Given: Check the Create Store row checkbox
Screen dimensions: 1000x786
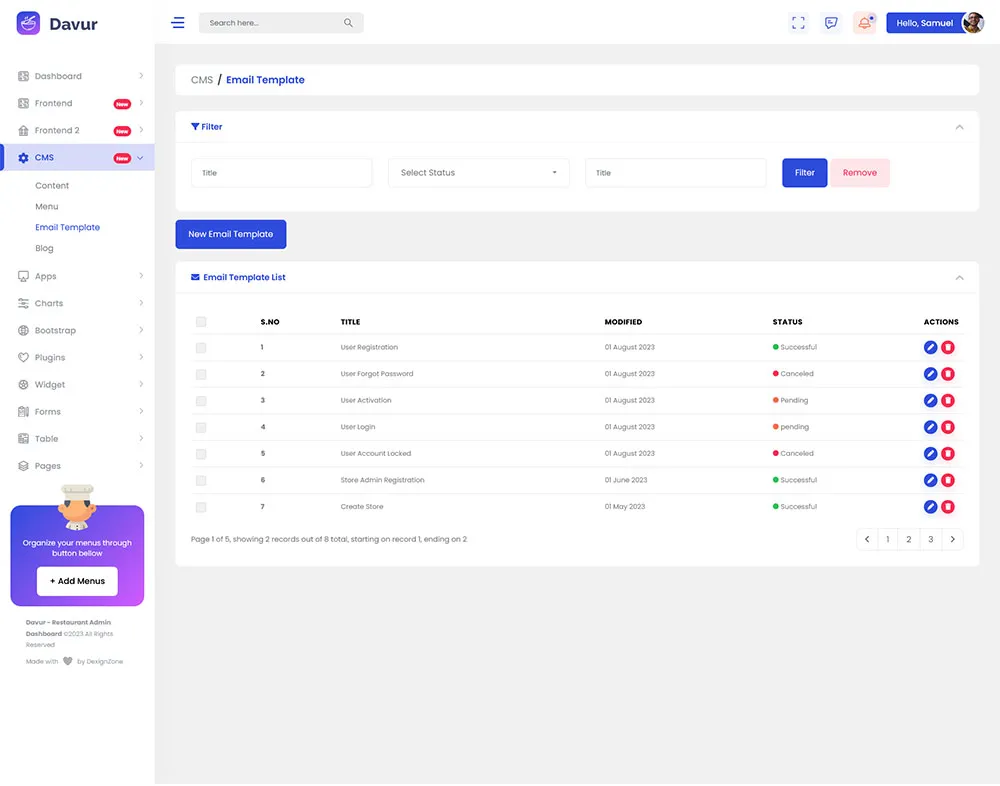Looking at the screenshot, I should point(201,507).
